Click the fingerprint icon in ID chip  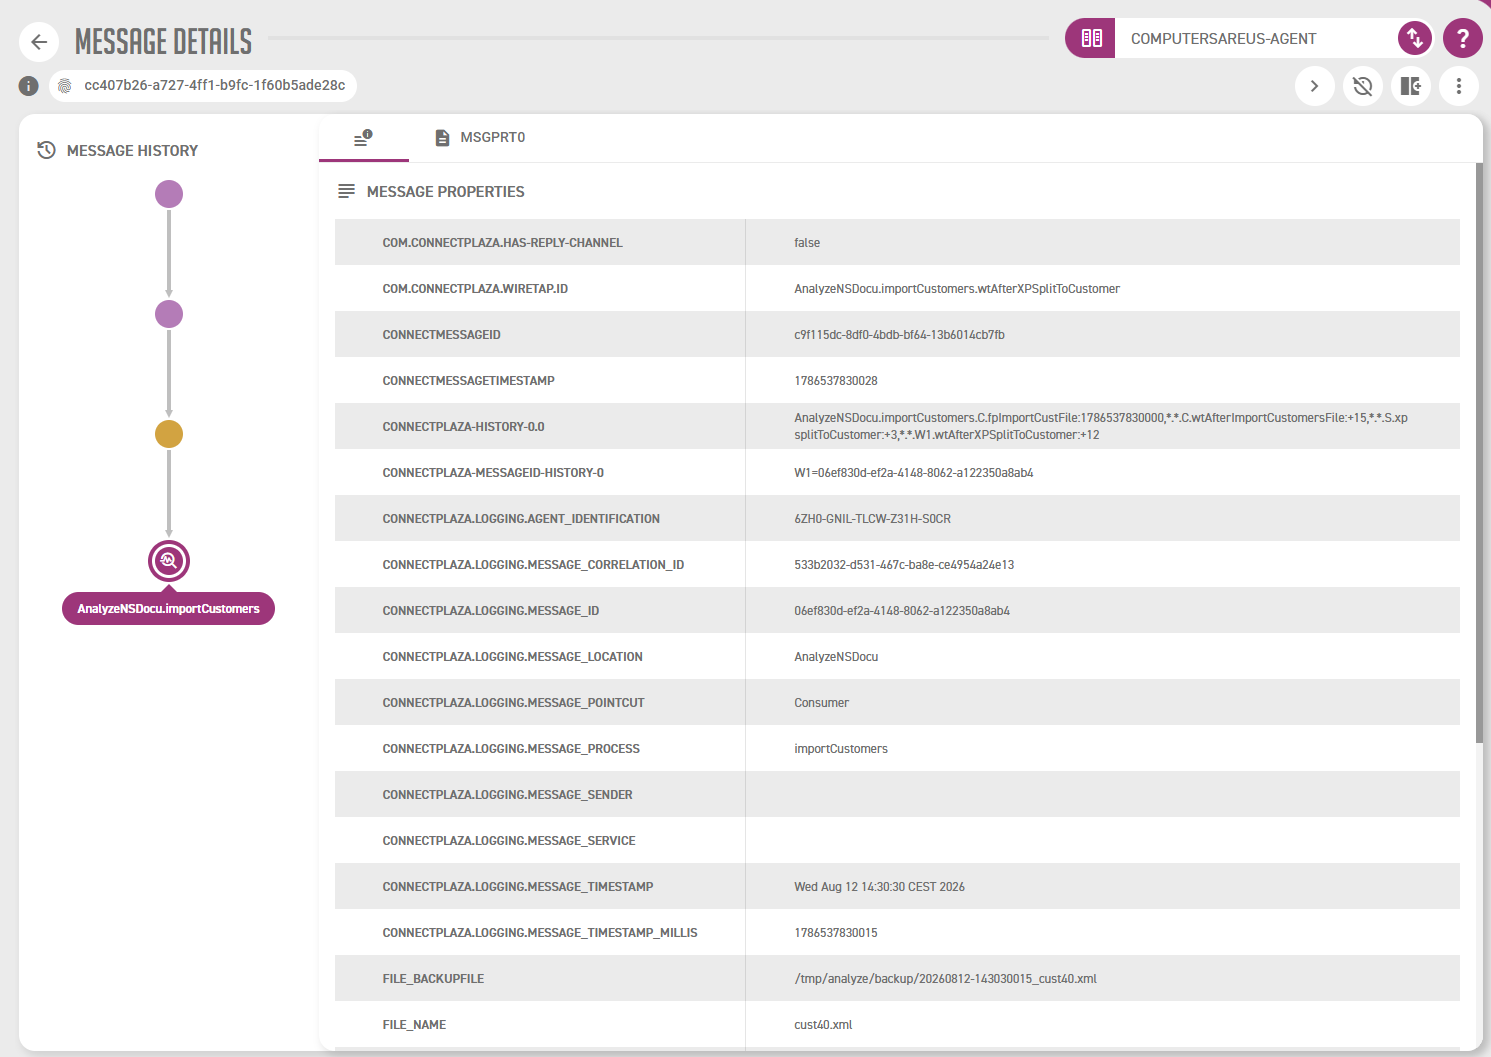click(65, 86)
